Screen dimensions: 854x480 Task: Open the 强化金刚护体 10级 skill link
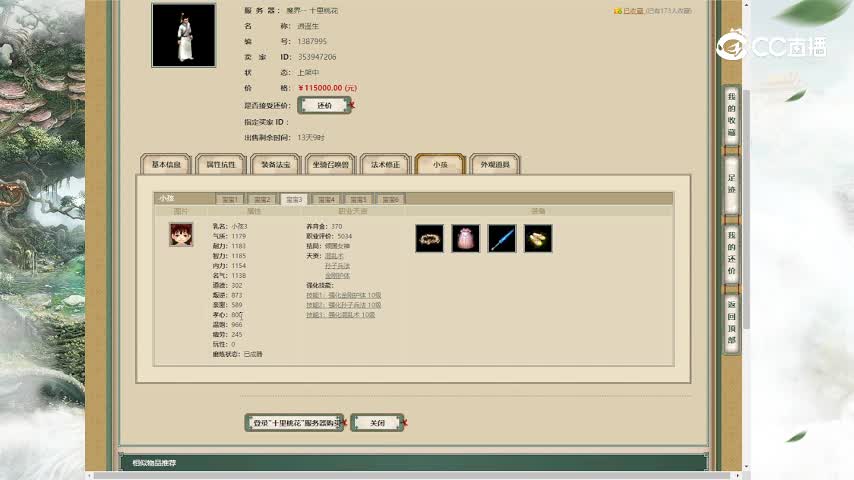[344, 295]
